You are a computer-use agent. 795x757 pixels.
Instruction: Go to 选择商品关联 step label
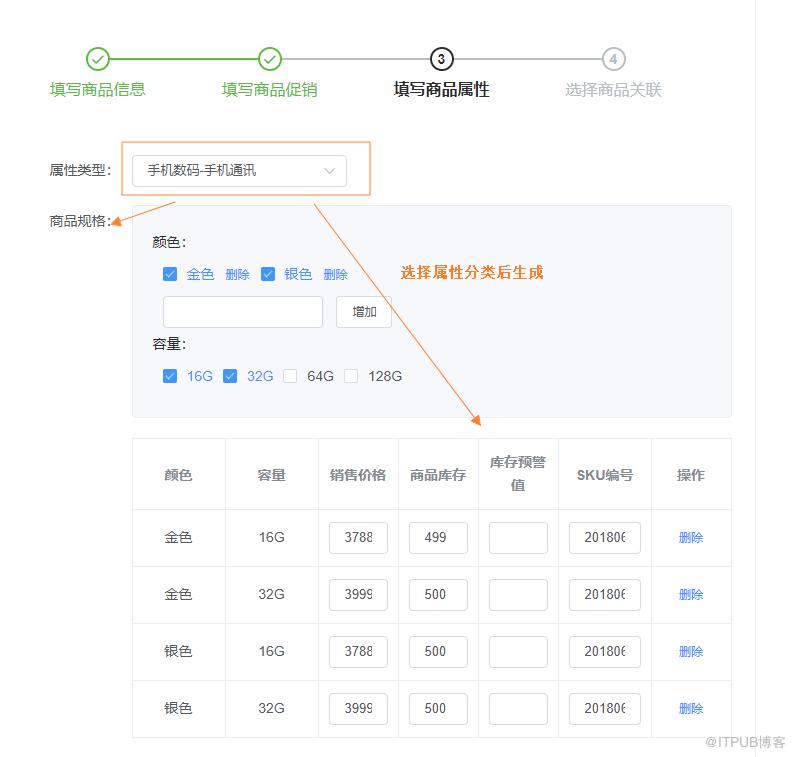coord(613,90)
